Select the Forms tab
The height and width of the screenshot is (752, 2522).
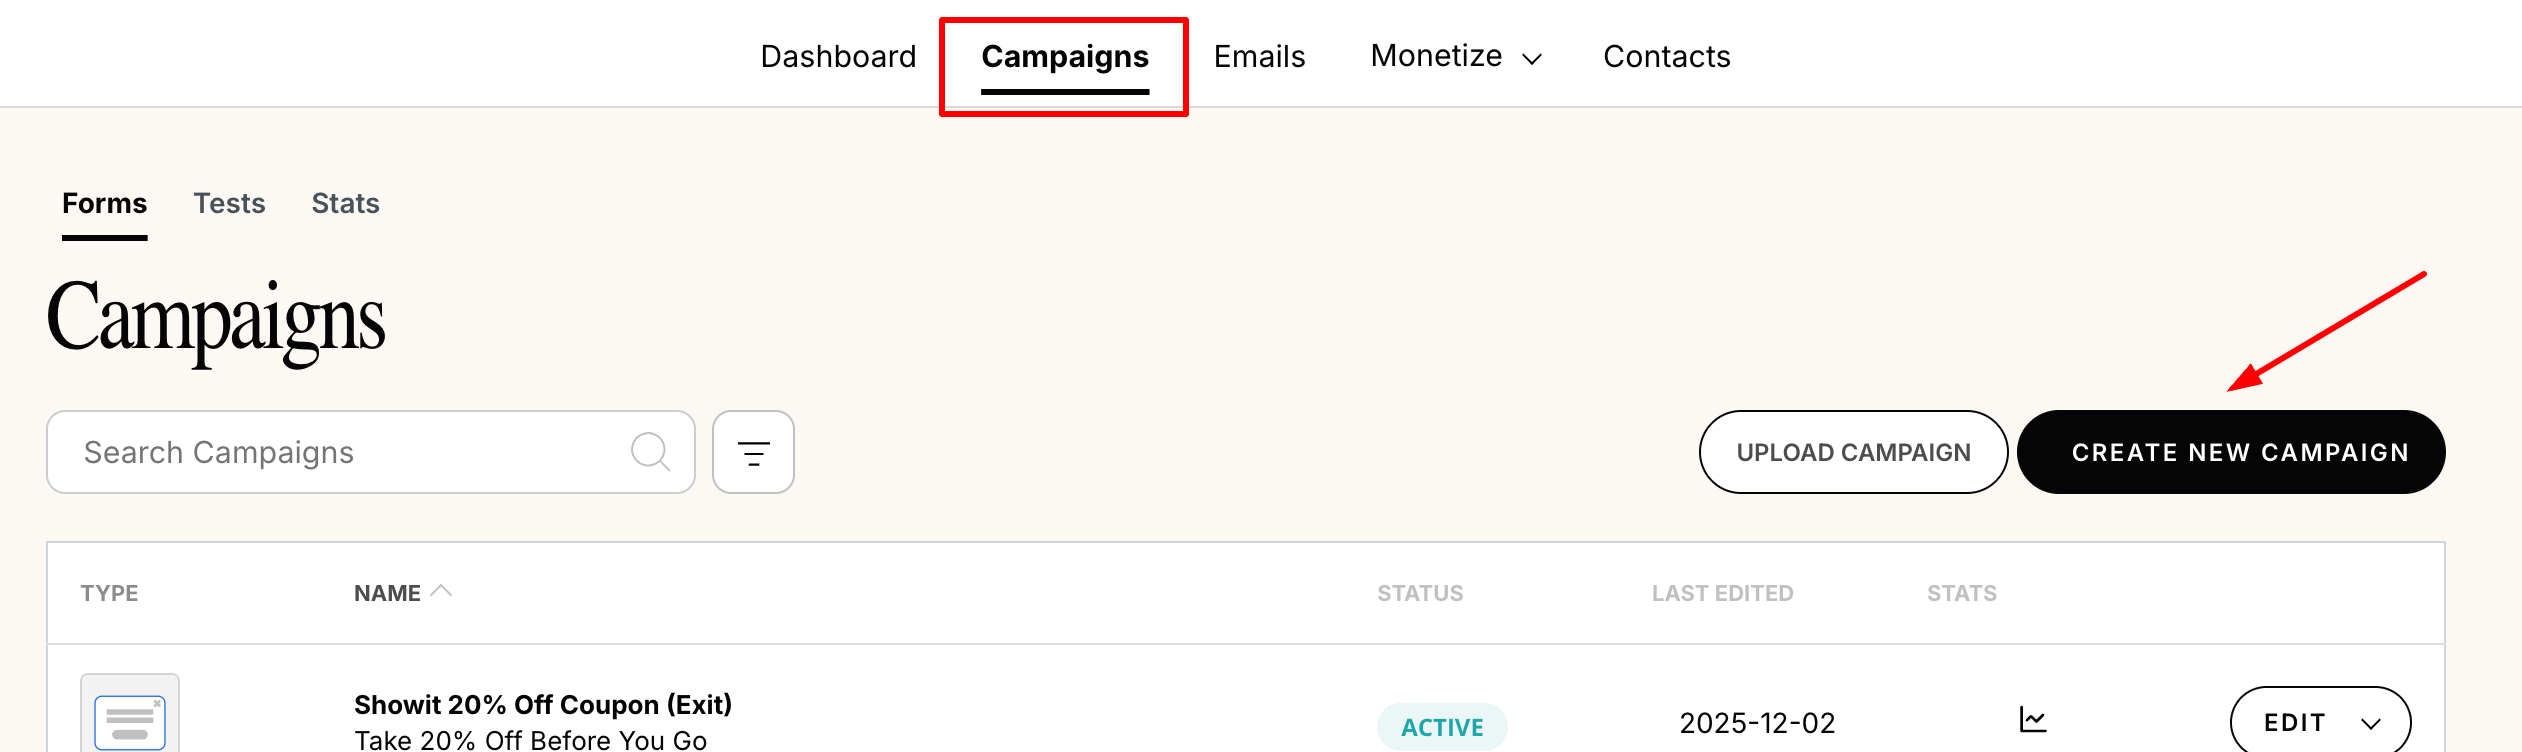(104, 203)
